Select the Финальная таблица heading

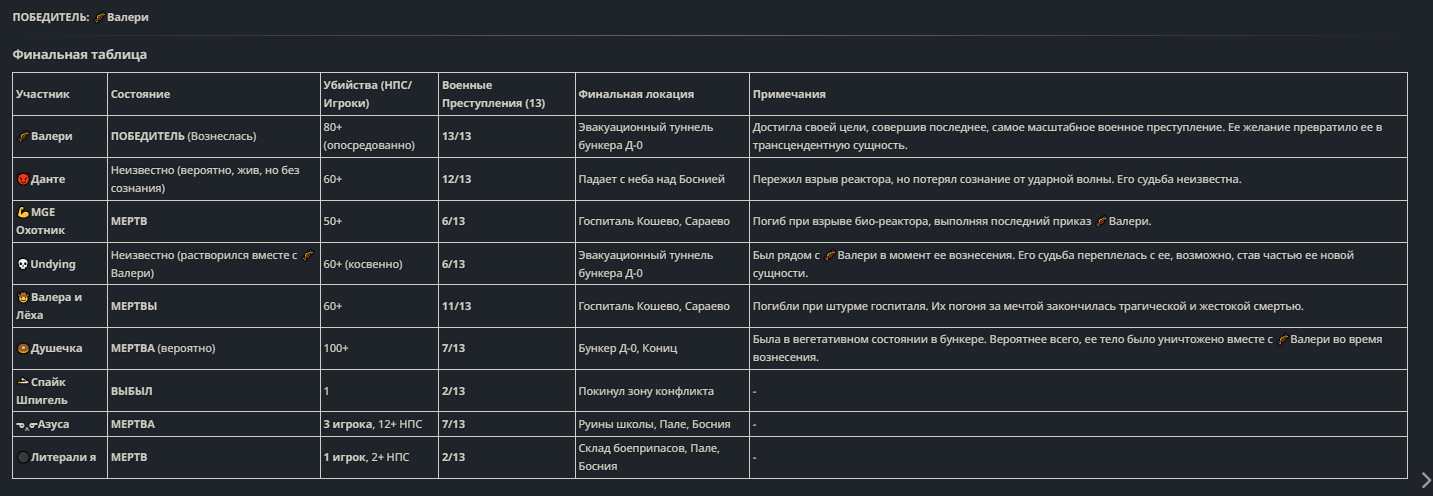[x=79, y=54]
